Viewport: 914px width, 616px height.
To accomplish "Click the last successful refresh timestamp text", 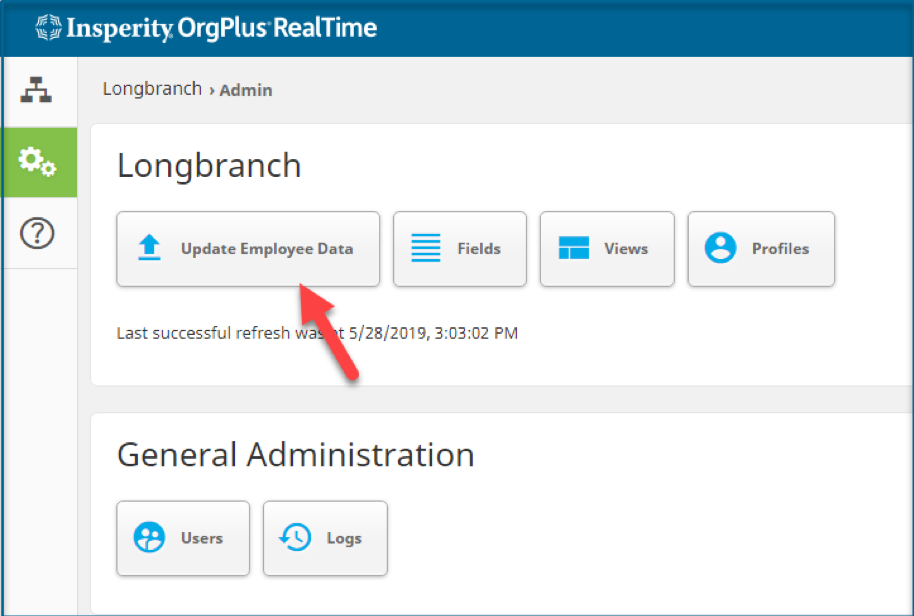I will [x=317, y=333].
